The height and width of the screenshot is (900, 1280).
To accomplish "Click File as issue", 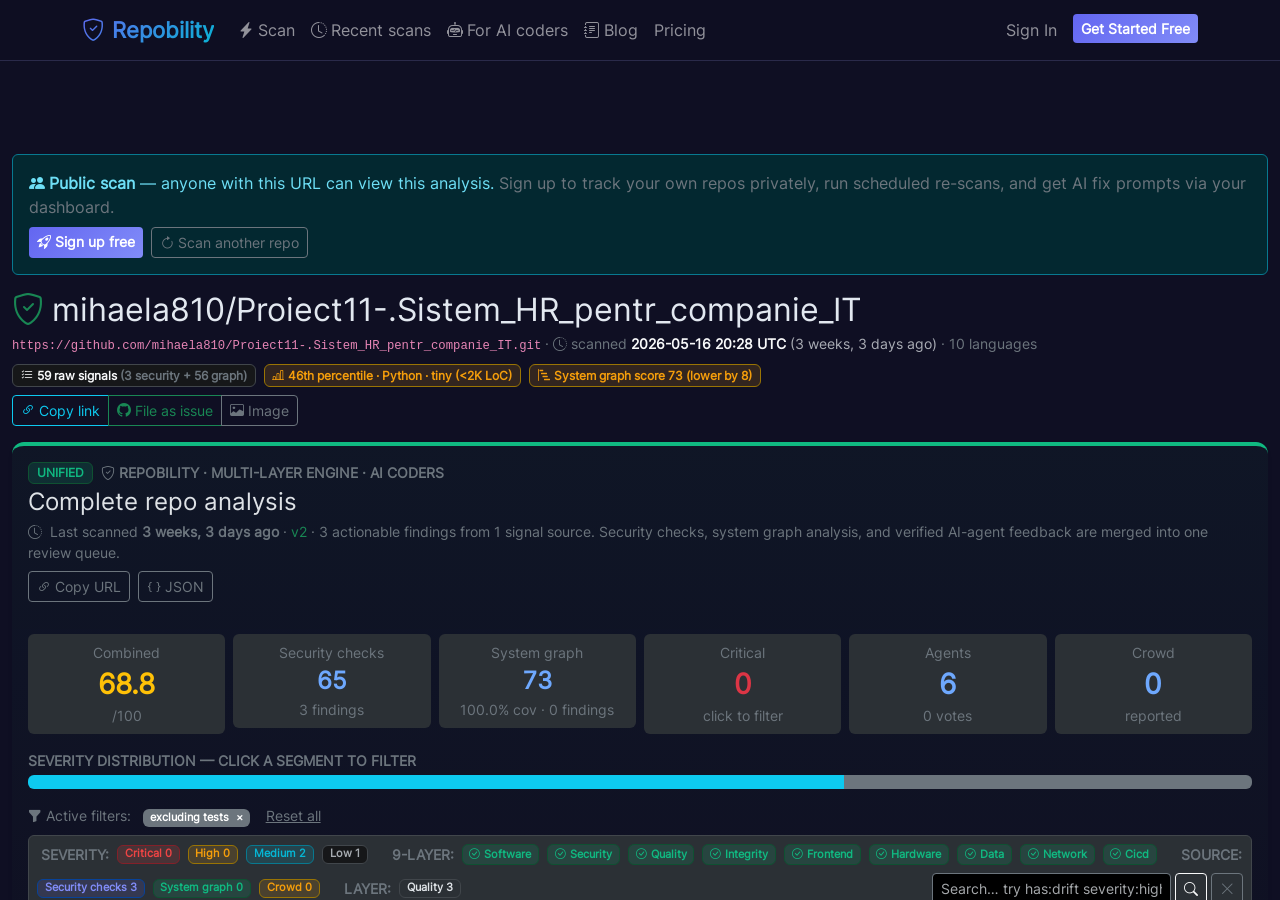I will [165, 410].
